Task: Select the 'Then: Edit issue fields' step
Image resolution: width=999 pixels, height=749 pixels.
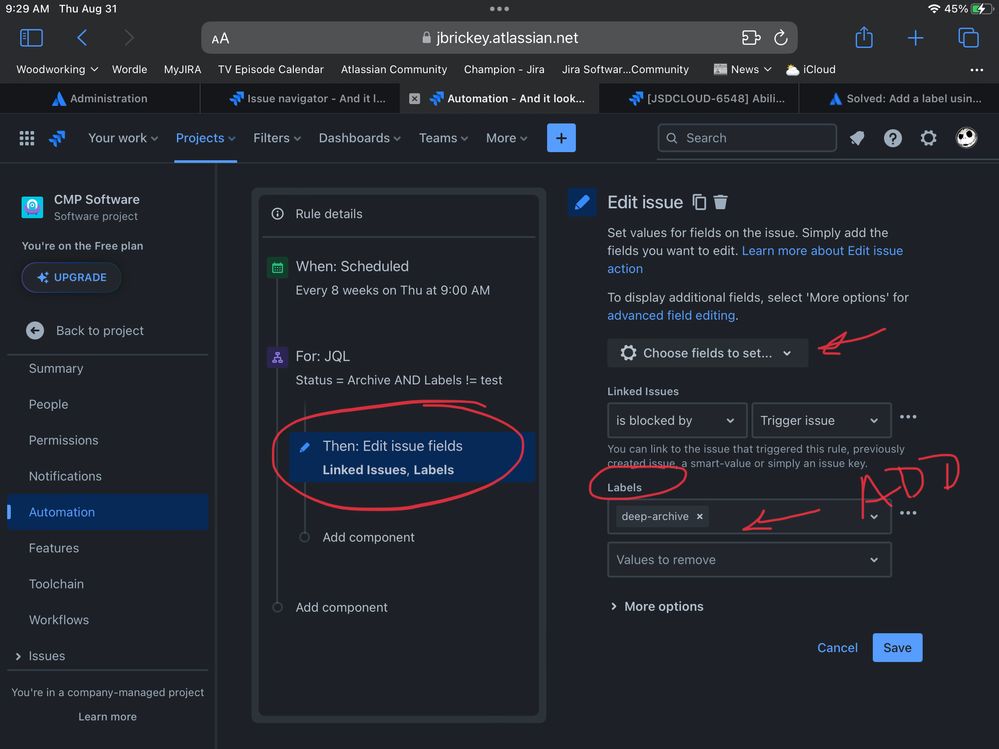Action: click(x=412, y=457)
